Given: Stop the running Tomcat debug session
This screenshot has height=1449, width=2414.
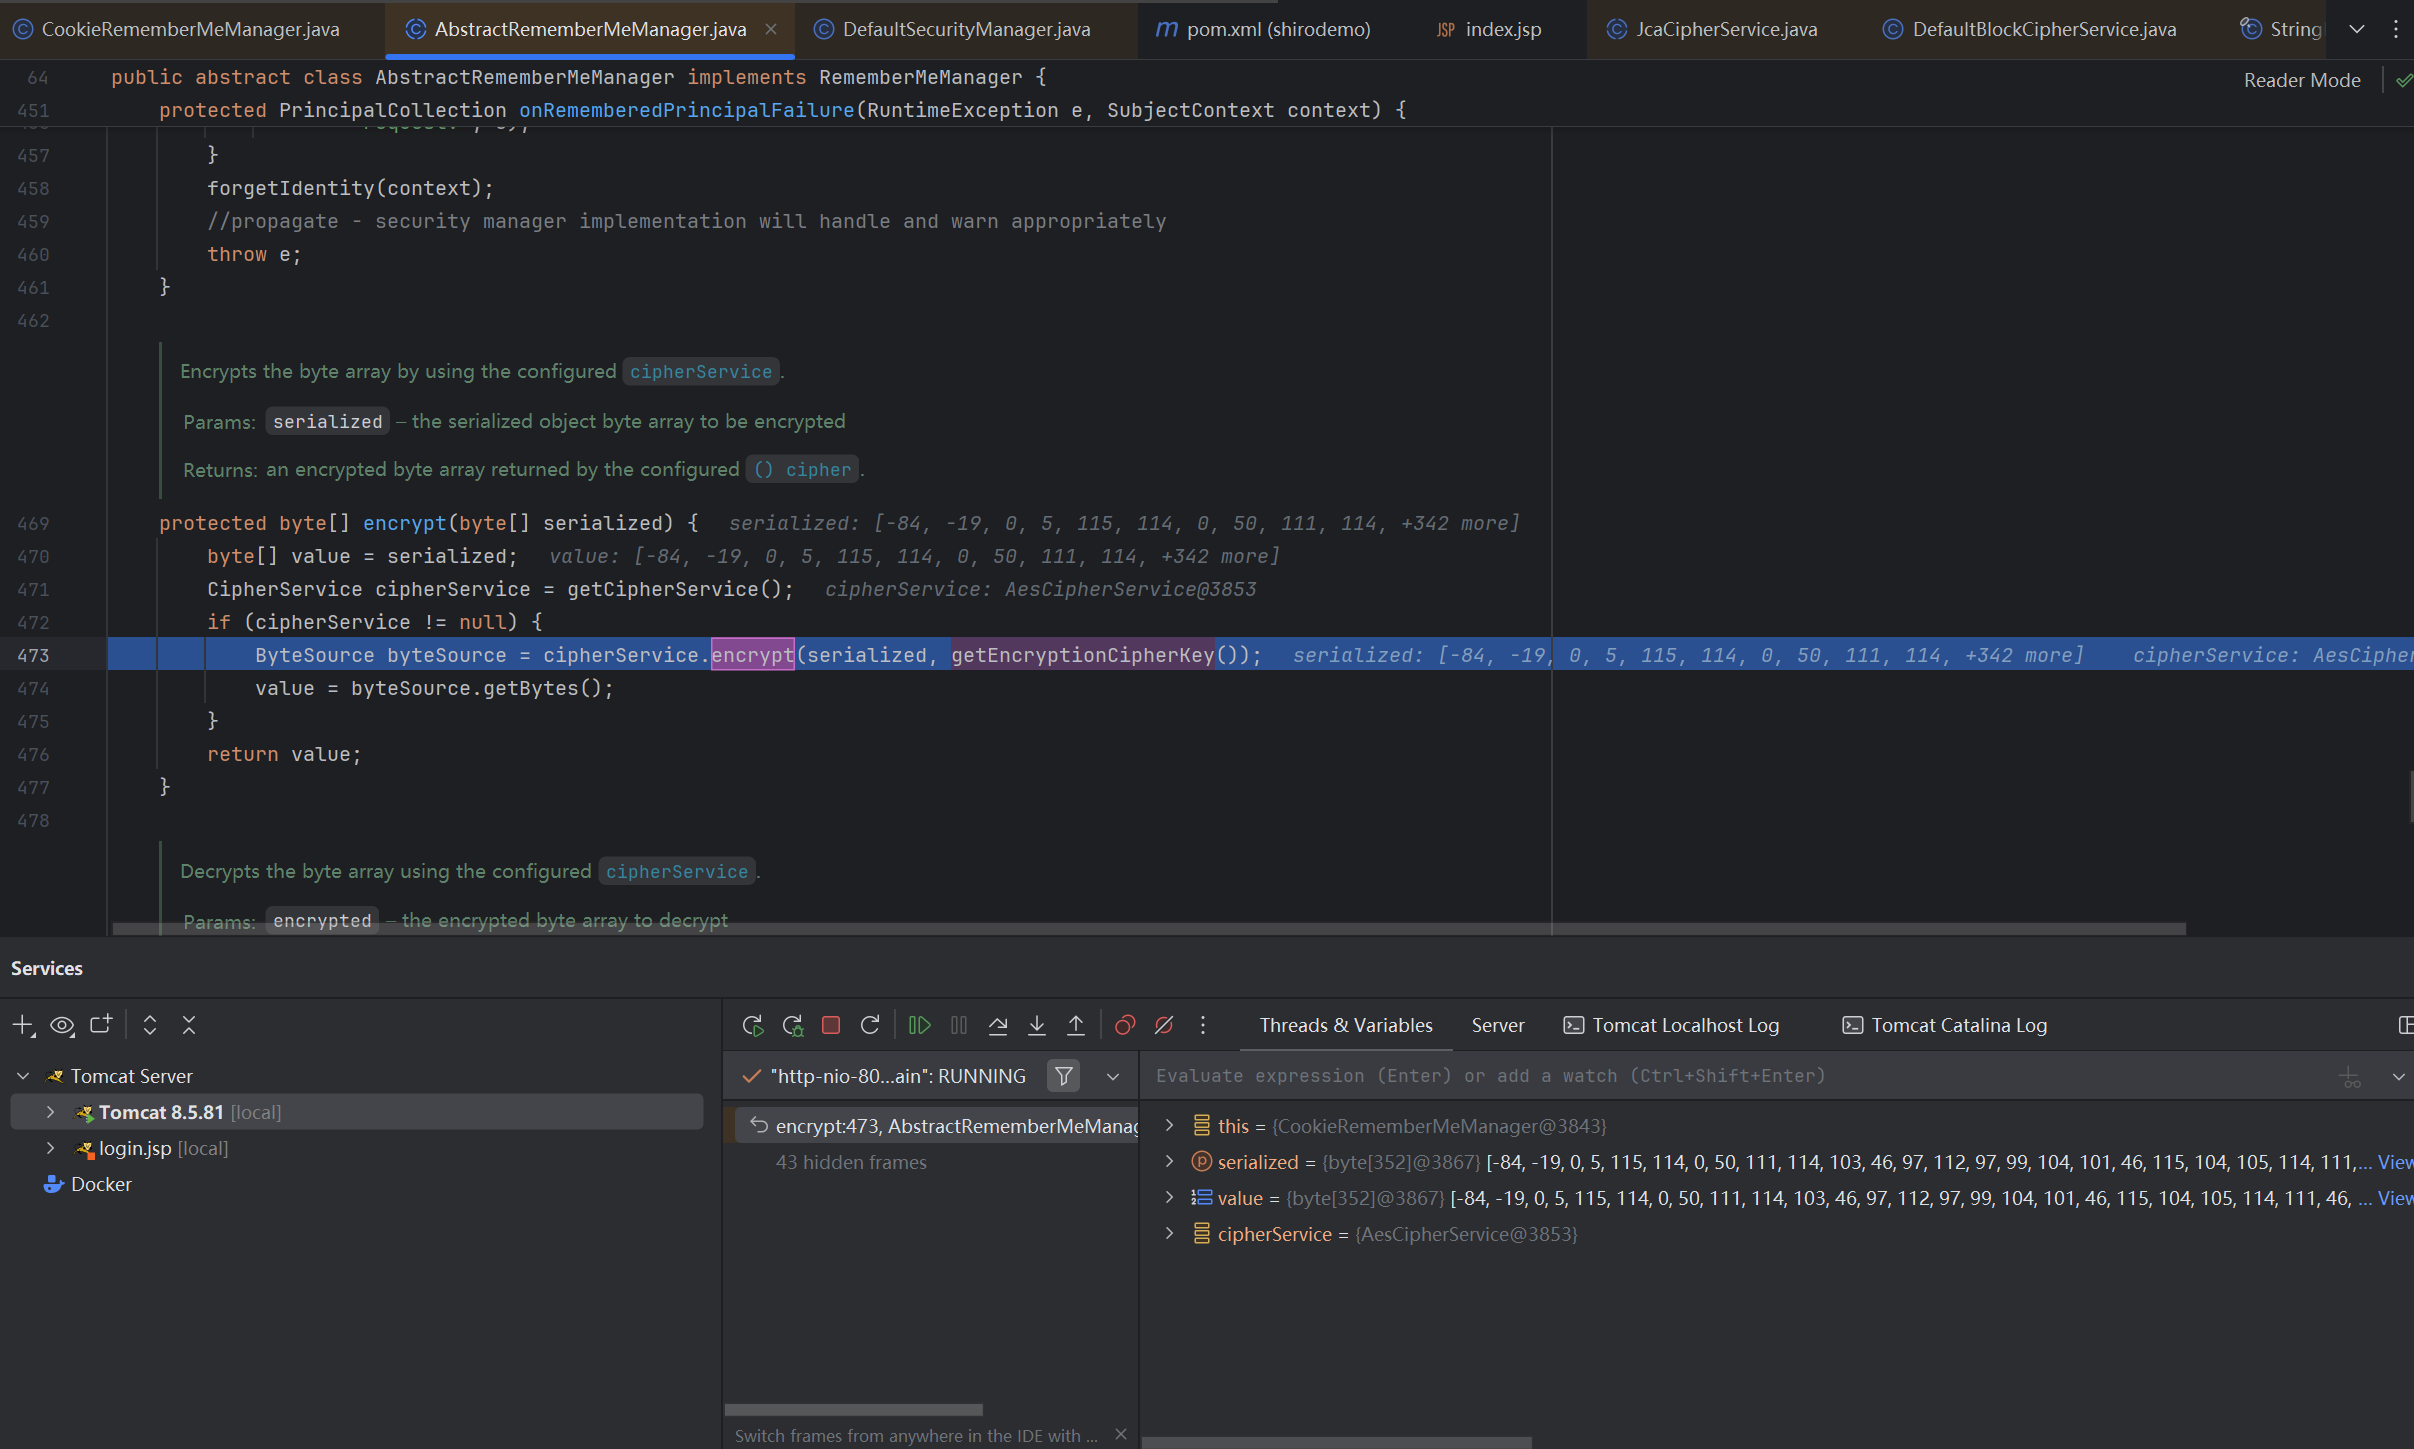Looking at the screenshot, I should click(x=831, y=1025).
